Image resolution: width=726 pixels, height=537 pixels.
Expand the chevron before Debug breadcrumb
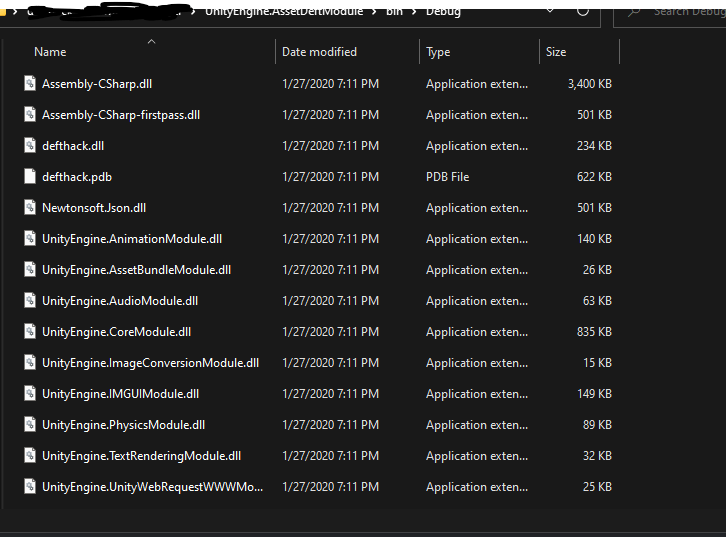(x=414, y=12)
